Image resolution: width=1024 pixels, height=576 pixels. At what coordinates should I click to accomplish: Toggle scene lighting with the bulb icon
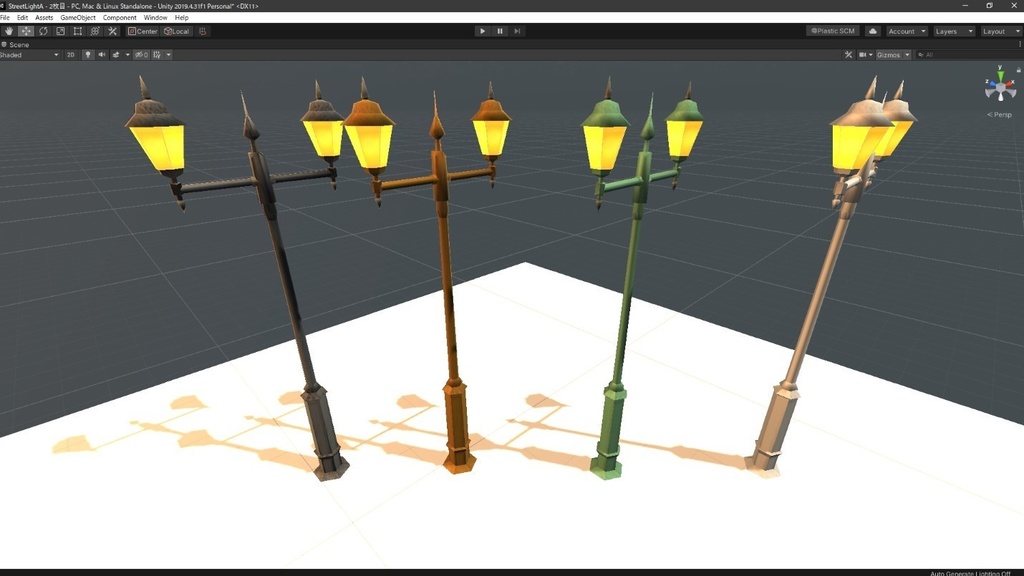tap(88, 55)
